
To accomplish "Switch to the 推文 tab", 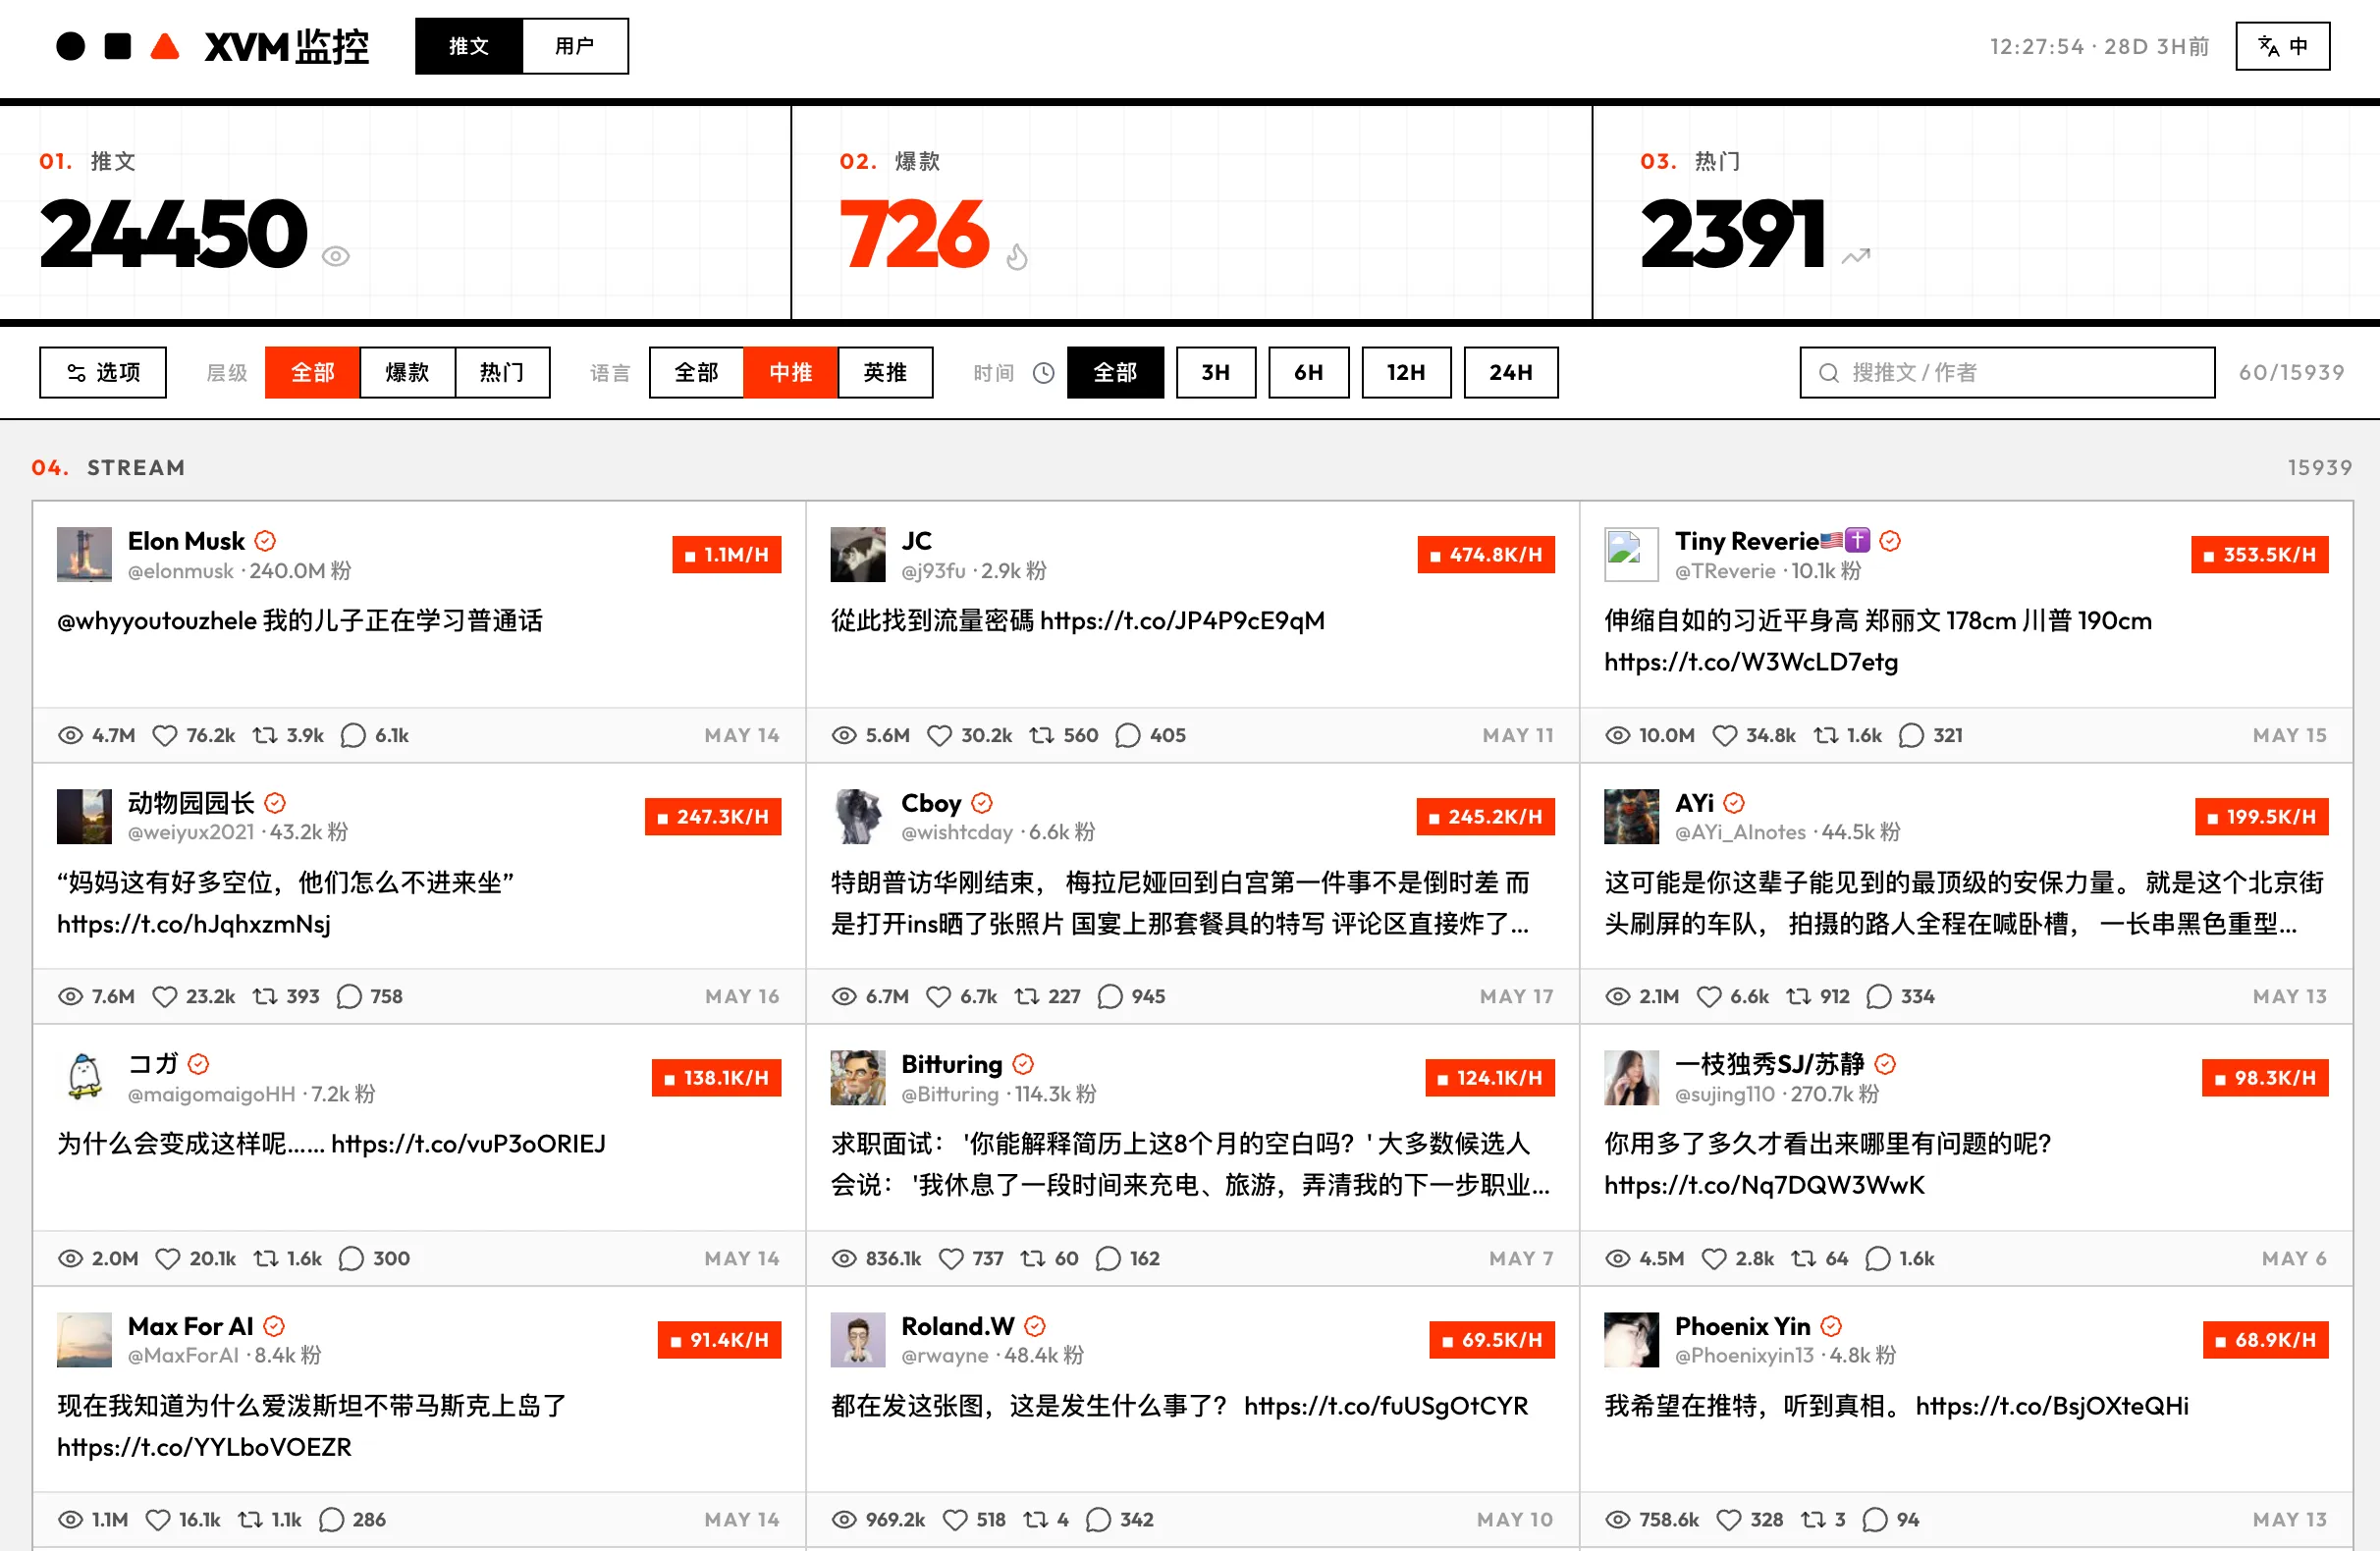I will coord(469,46).
